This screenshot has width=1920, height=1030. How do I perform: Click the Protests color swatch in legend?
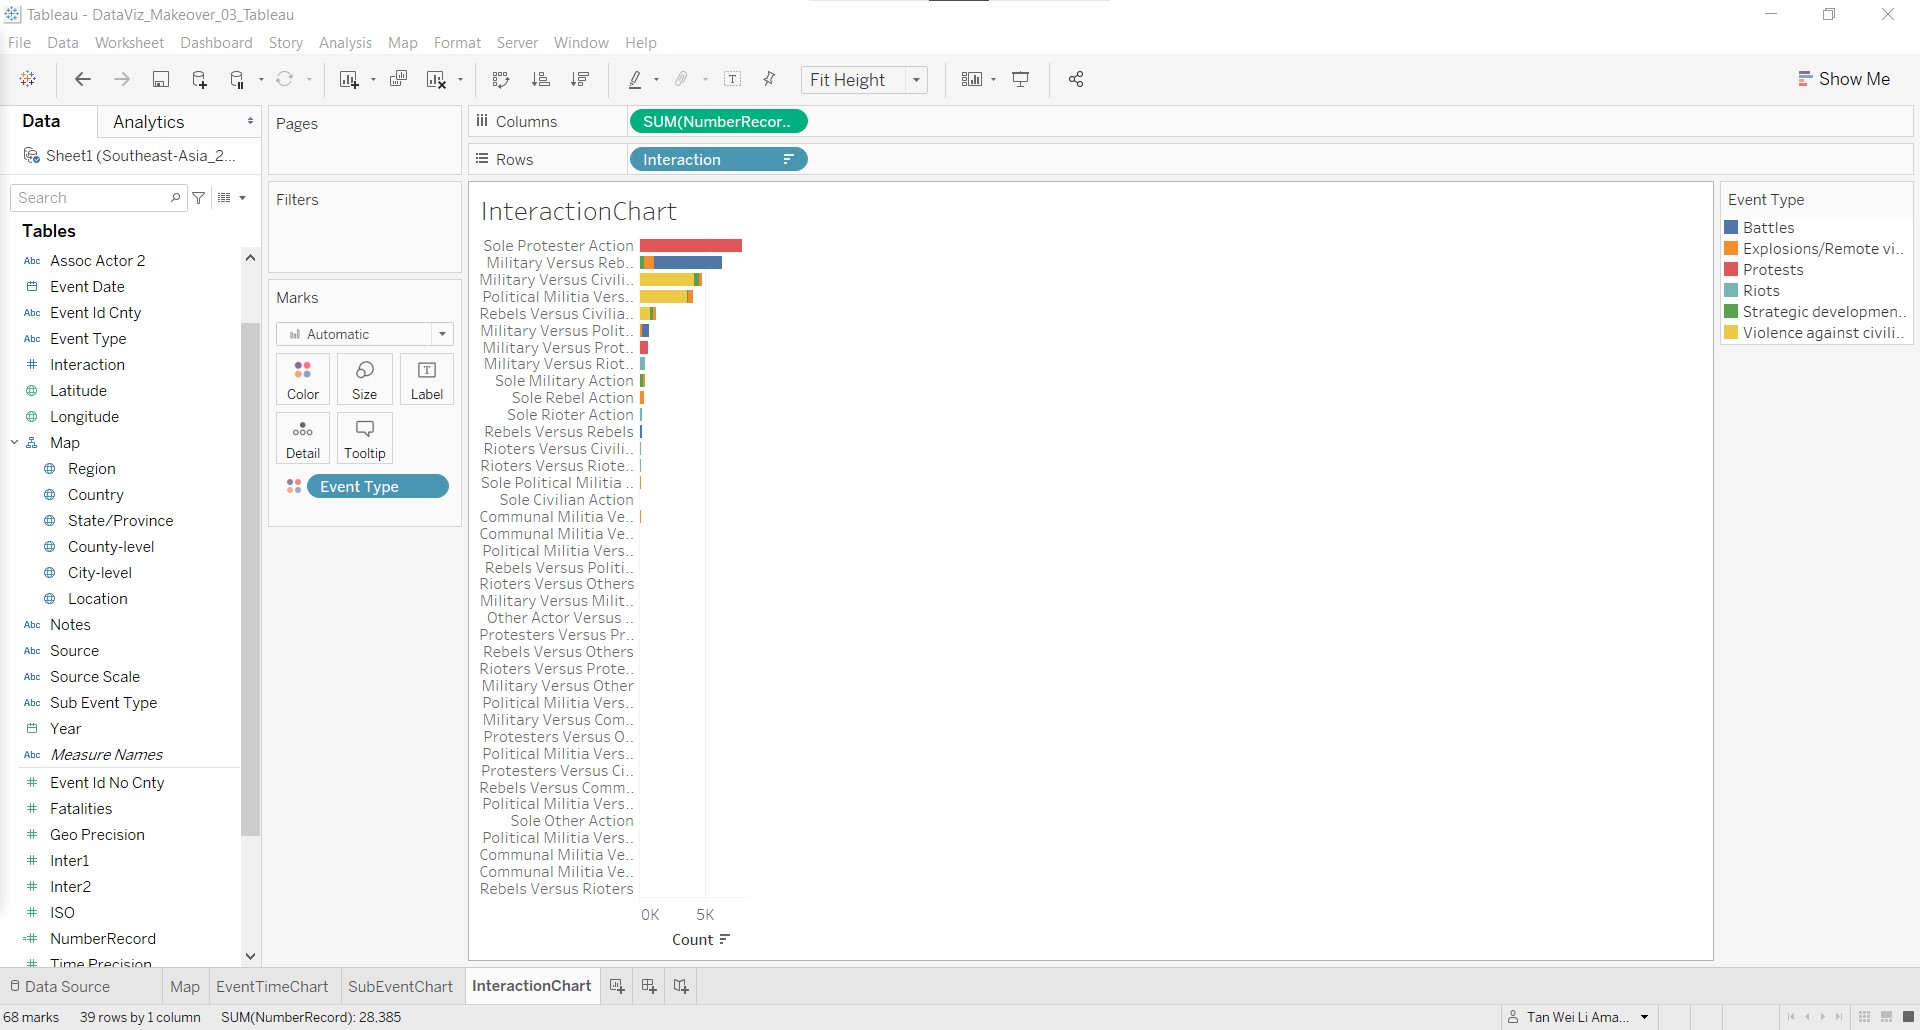click(x=1731, y=270)
